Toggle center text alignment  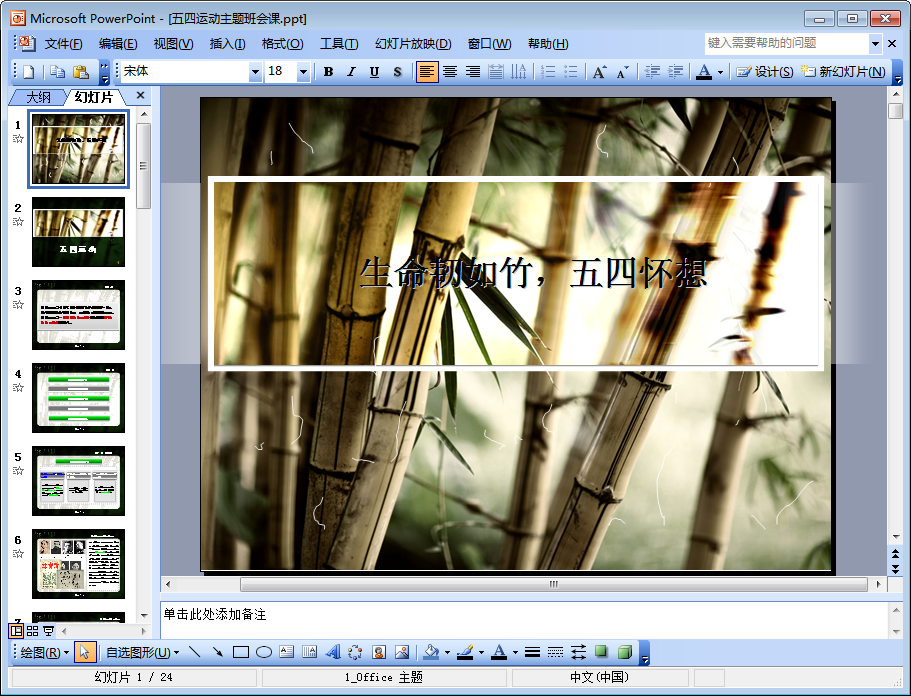450,71
